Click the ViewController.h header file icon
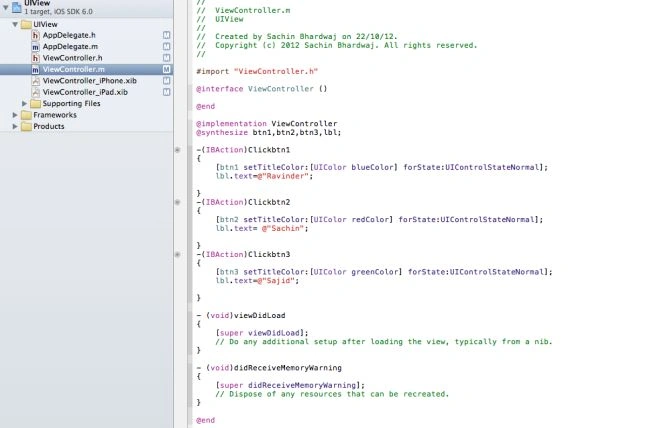 click(36, 58)
